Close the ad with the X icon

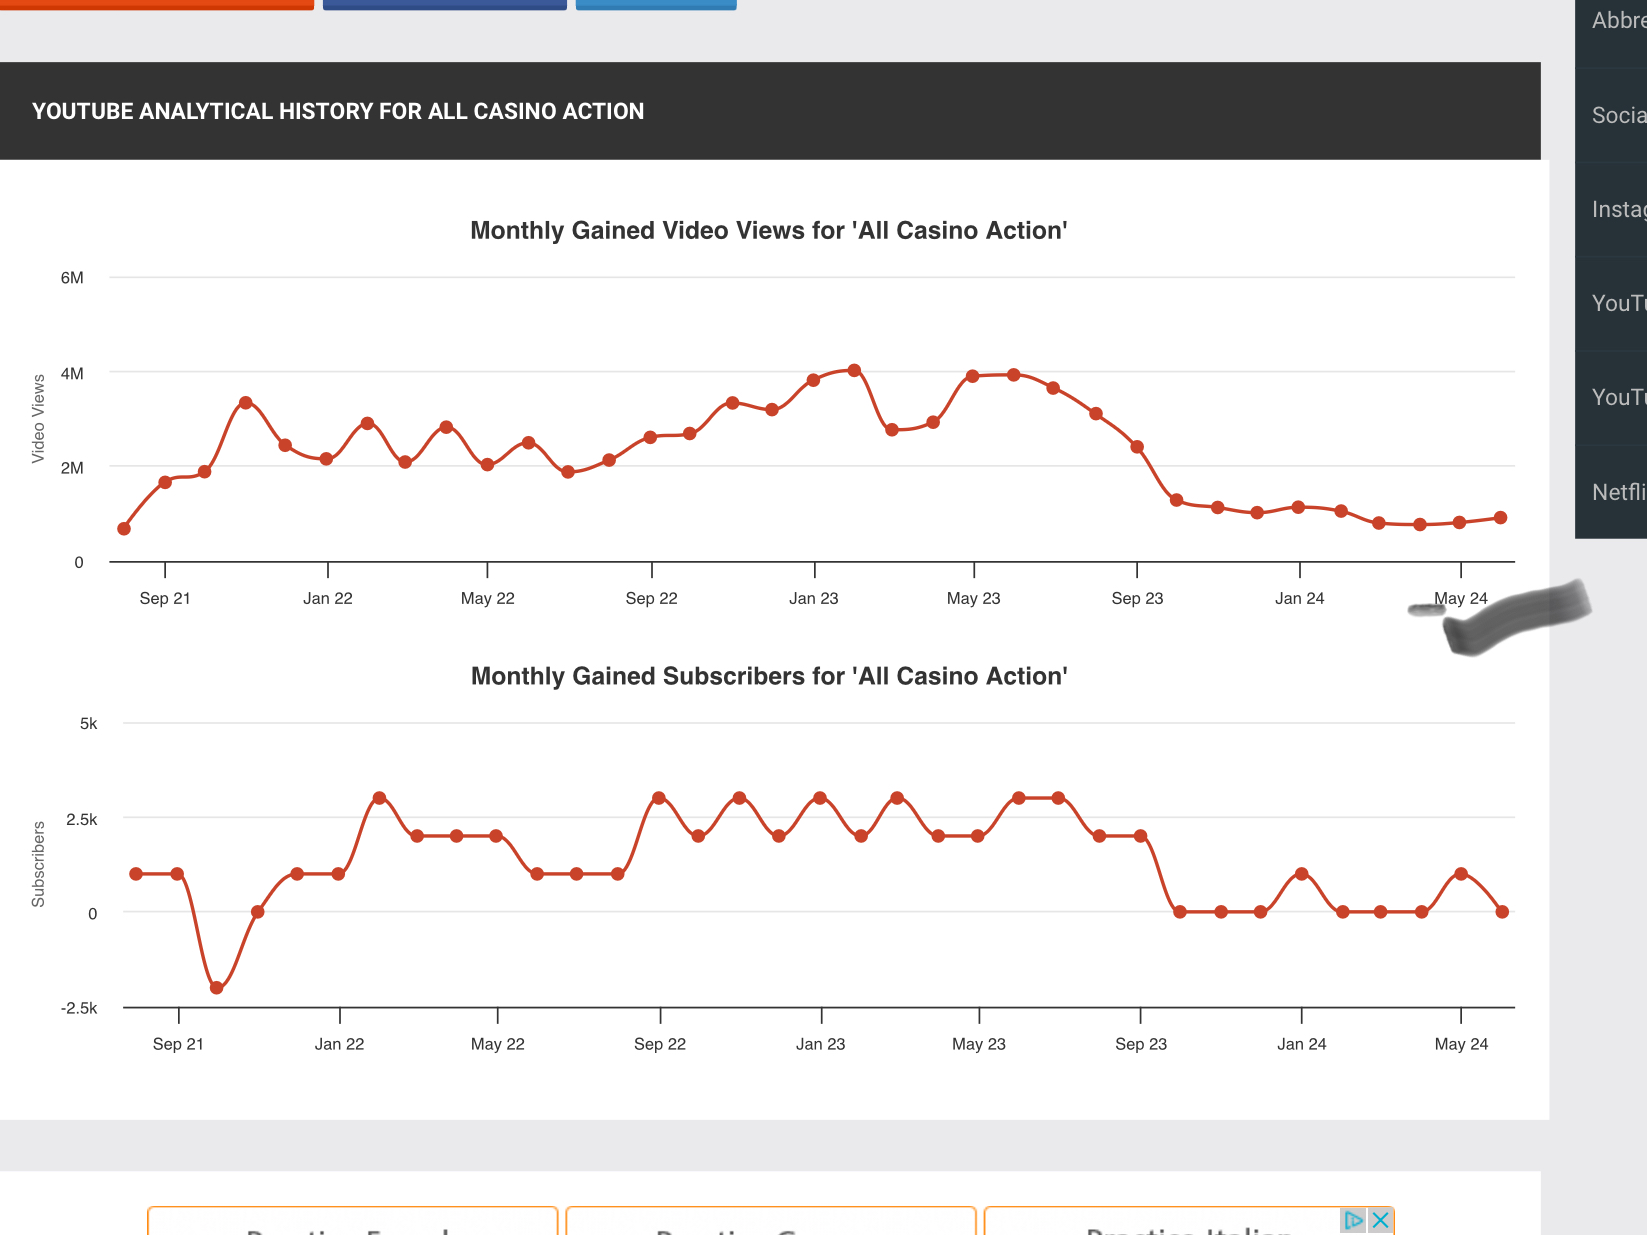1381,1220
